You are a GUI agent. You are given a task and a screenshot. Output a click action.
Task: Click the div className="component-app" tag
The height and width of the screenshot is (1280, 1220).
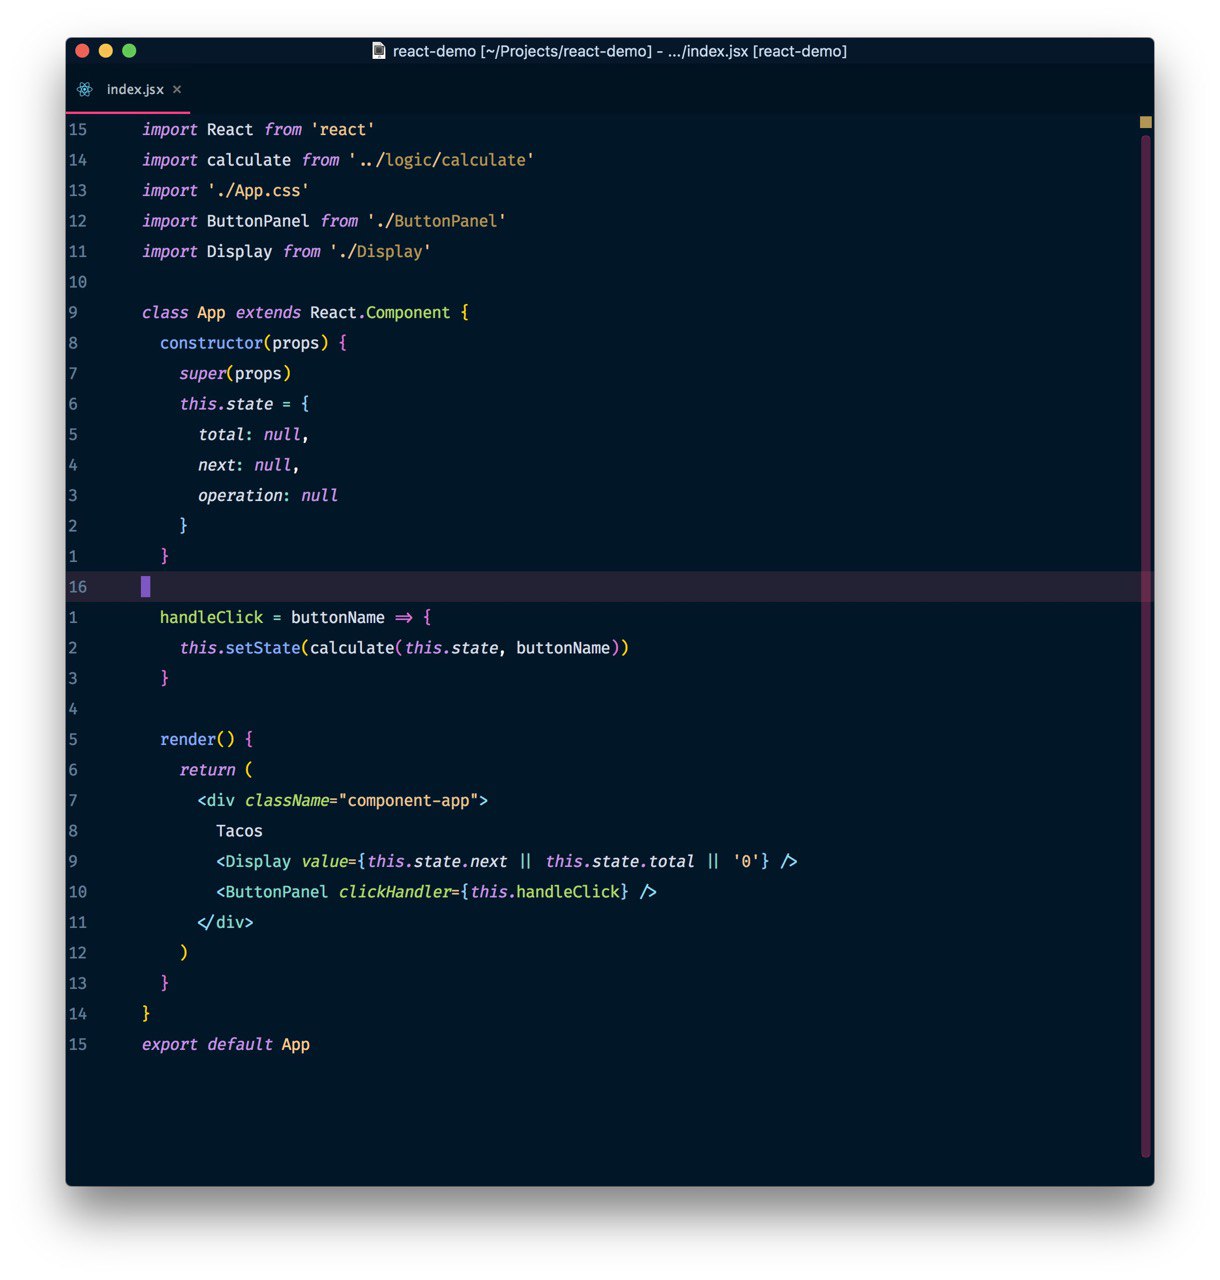(x=343, y=801)
